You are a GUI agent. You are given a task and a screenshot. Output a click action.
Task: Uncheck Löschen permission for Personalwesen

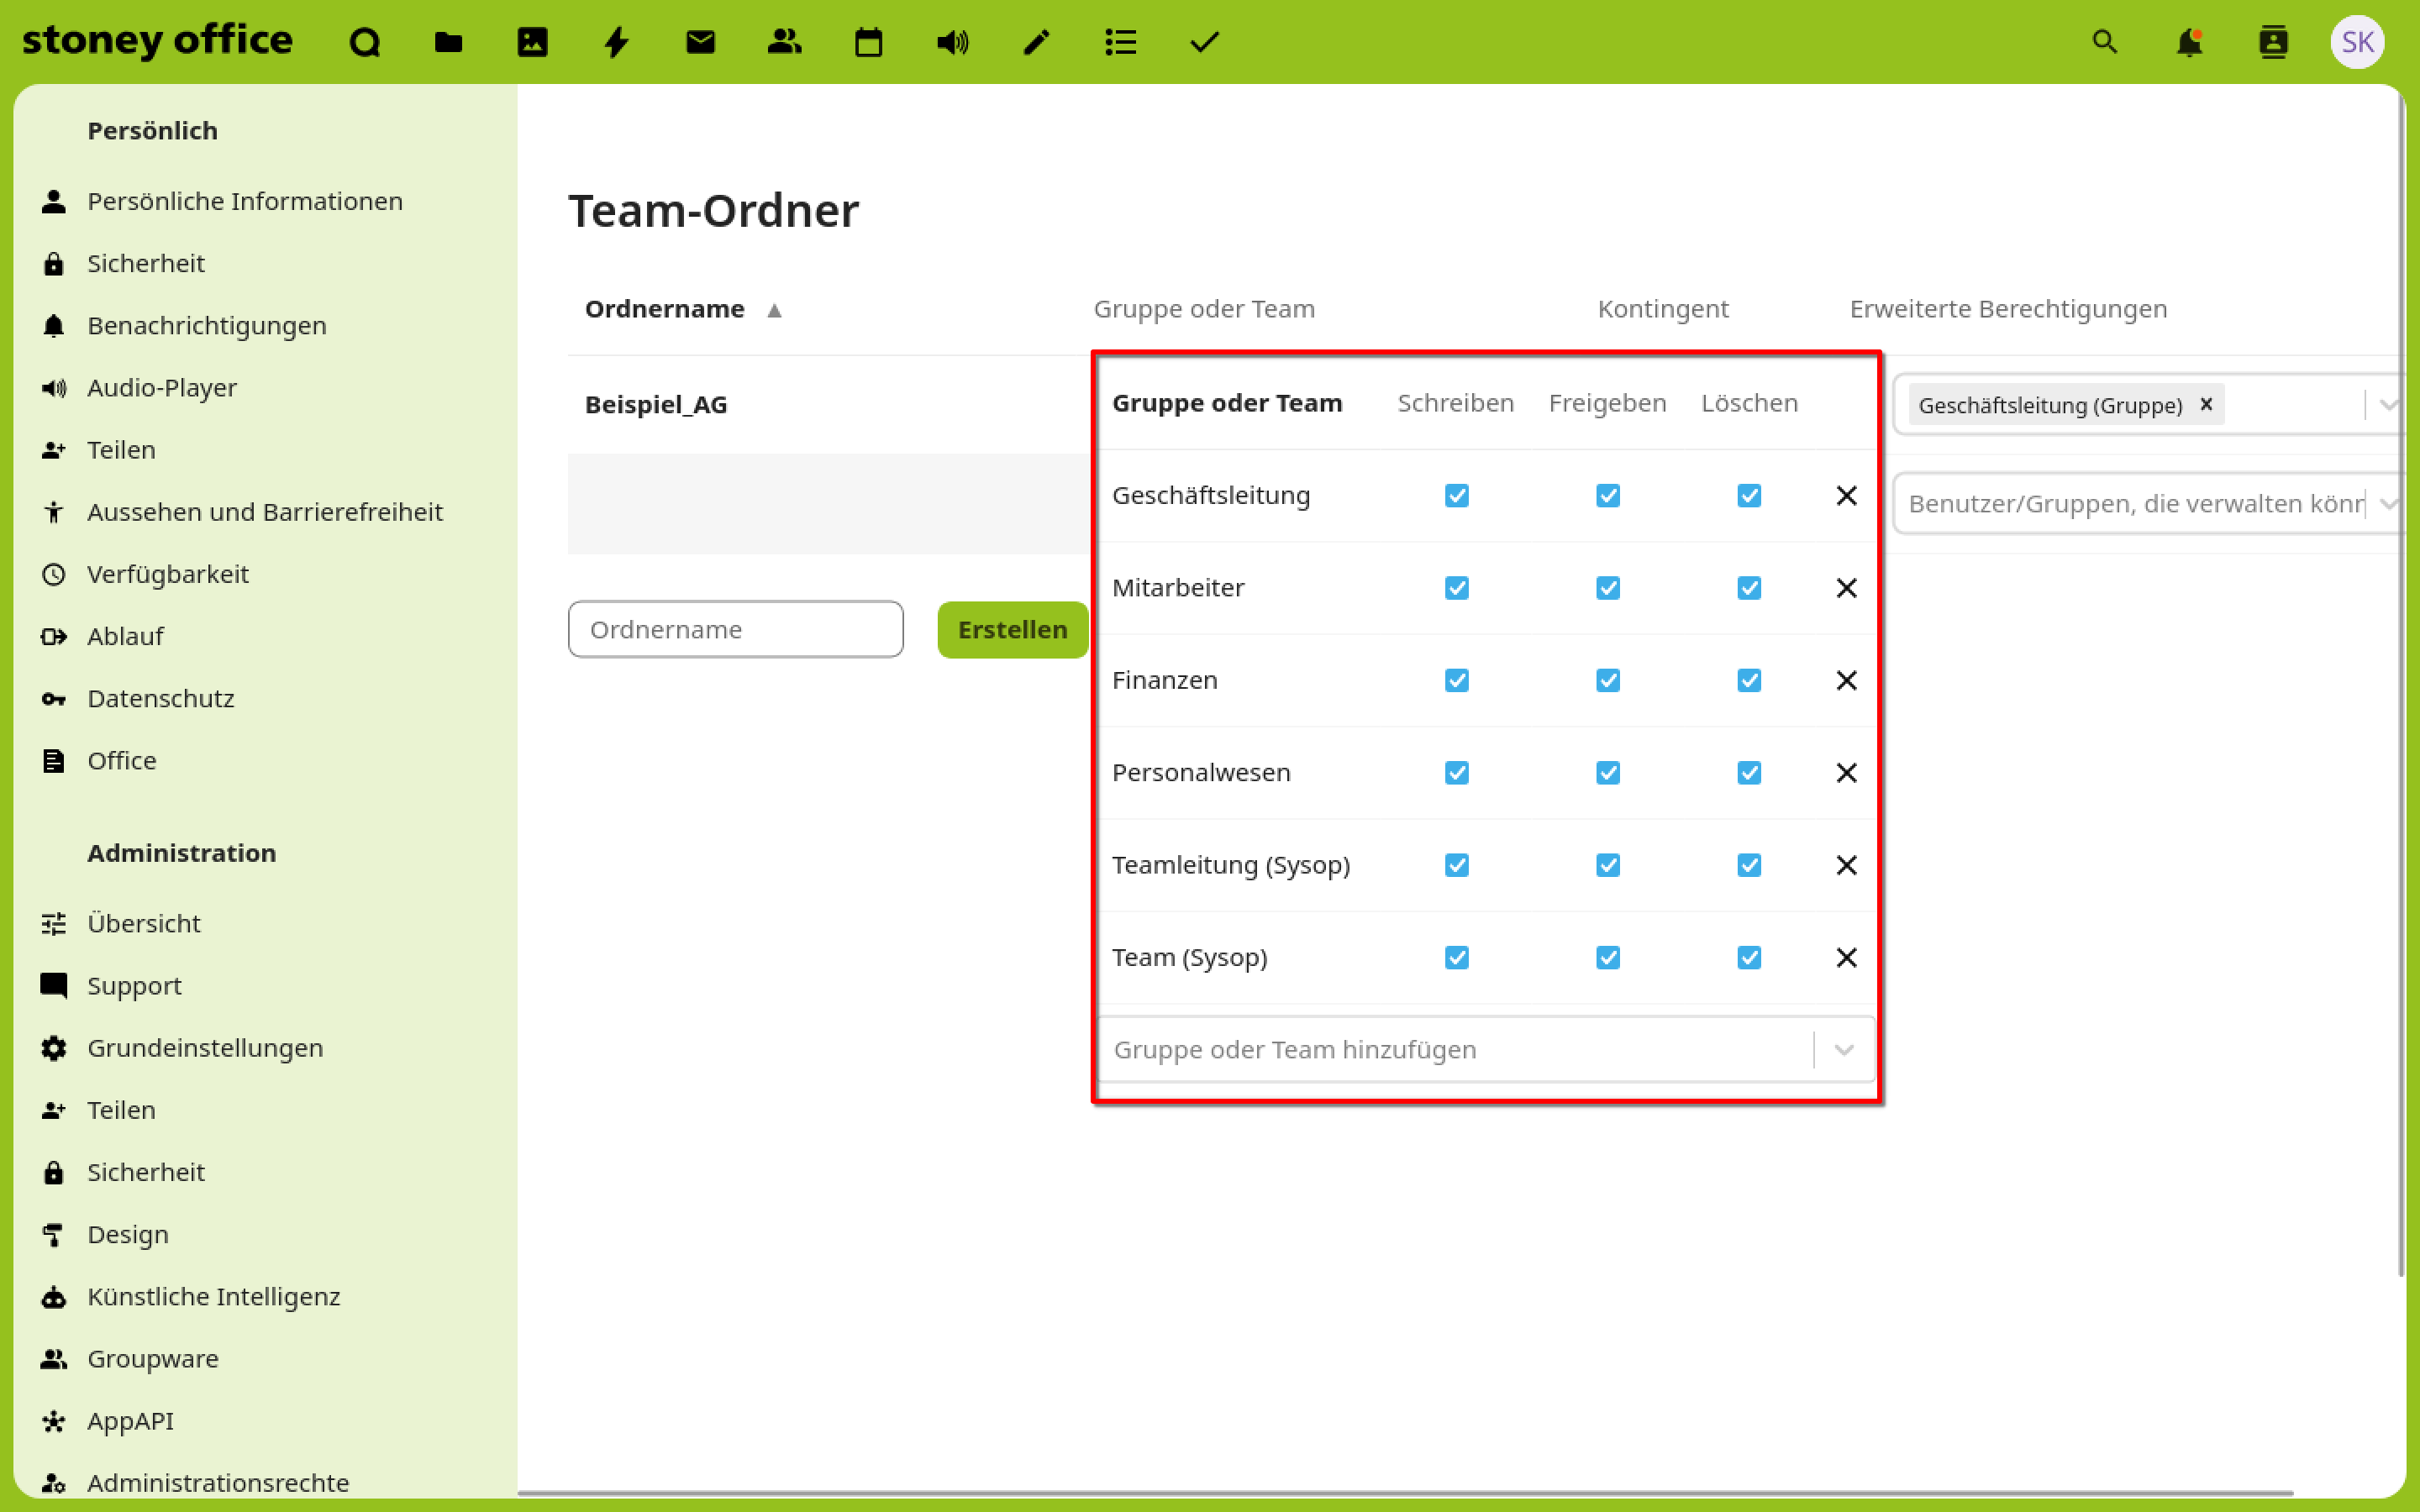[1748, 773]
